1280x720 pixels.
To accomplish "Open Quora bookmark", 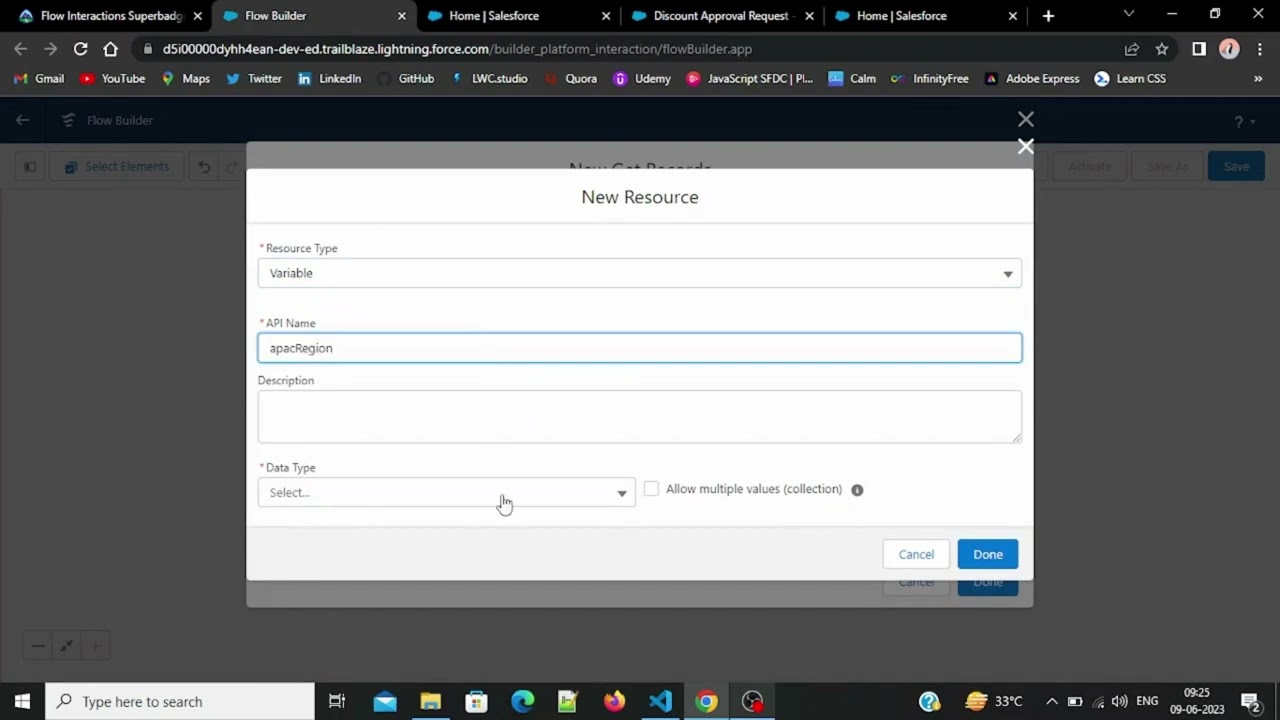I will pos(570,79).
